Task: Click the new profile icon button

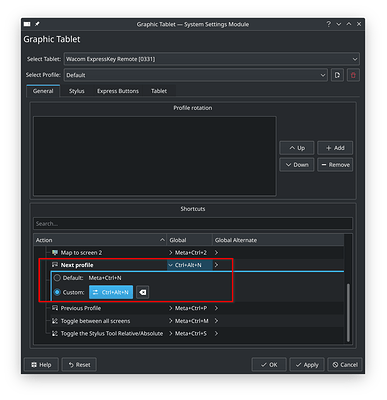Action: [x=337, y=75]
